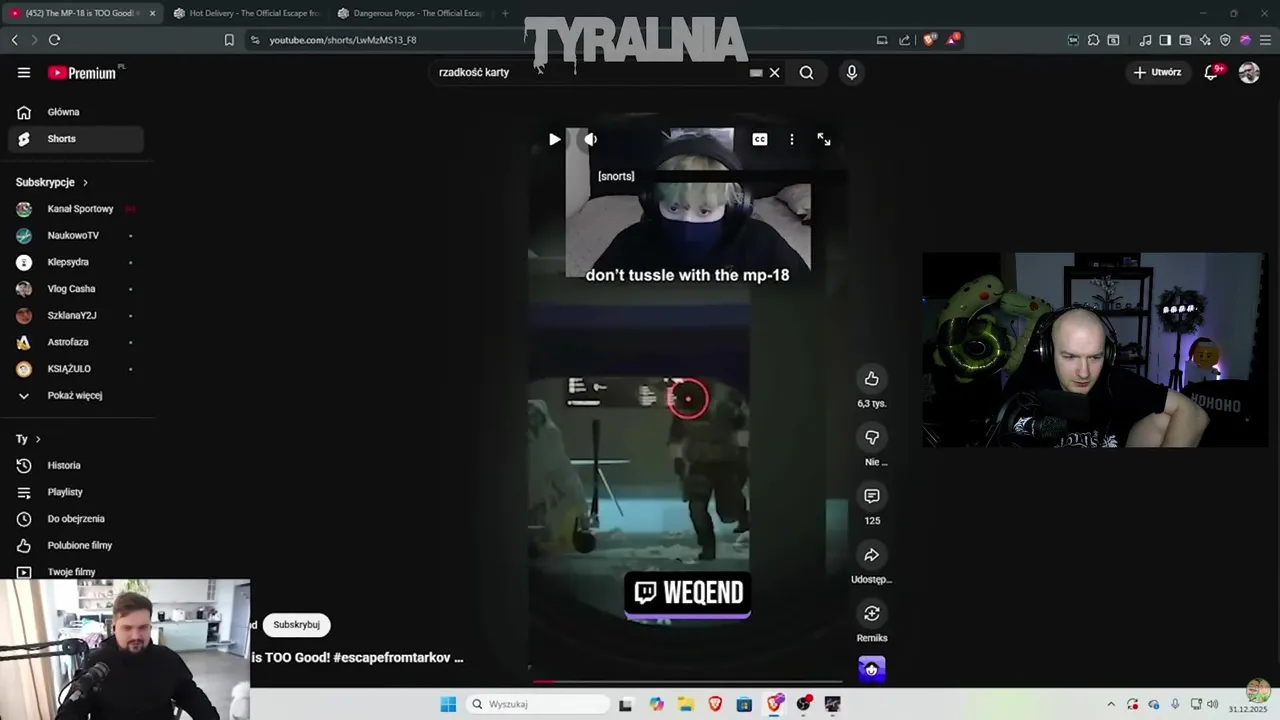This screenshot has height=720, width=1280.
Task: Open the Brave wallet icon
Action: tap(1185, 40)
